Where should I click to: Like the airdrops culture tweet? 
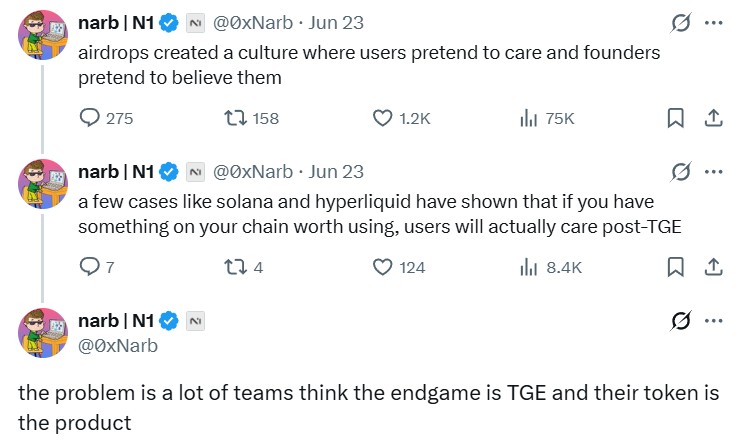382,118
